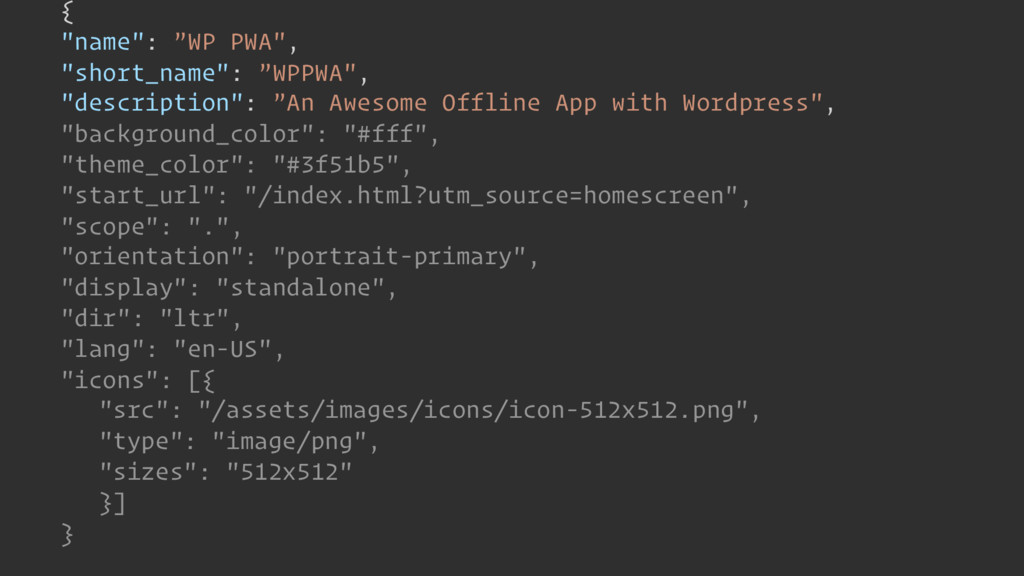Click the "scope" key
Viewport: 1024px width, 576px height.
(x=109, y=227)
